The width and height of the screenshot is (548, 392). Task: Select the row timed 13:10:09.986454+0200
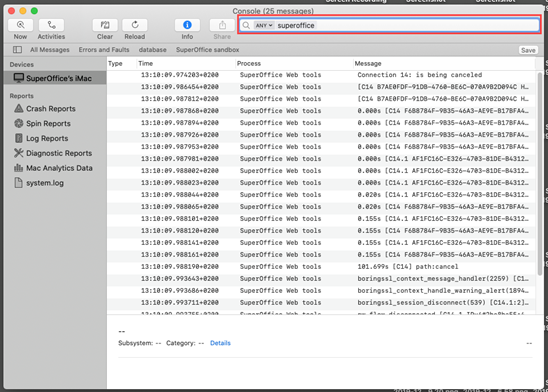click(321, 87)
